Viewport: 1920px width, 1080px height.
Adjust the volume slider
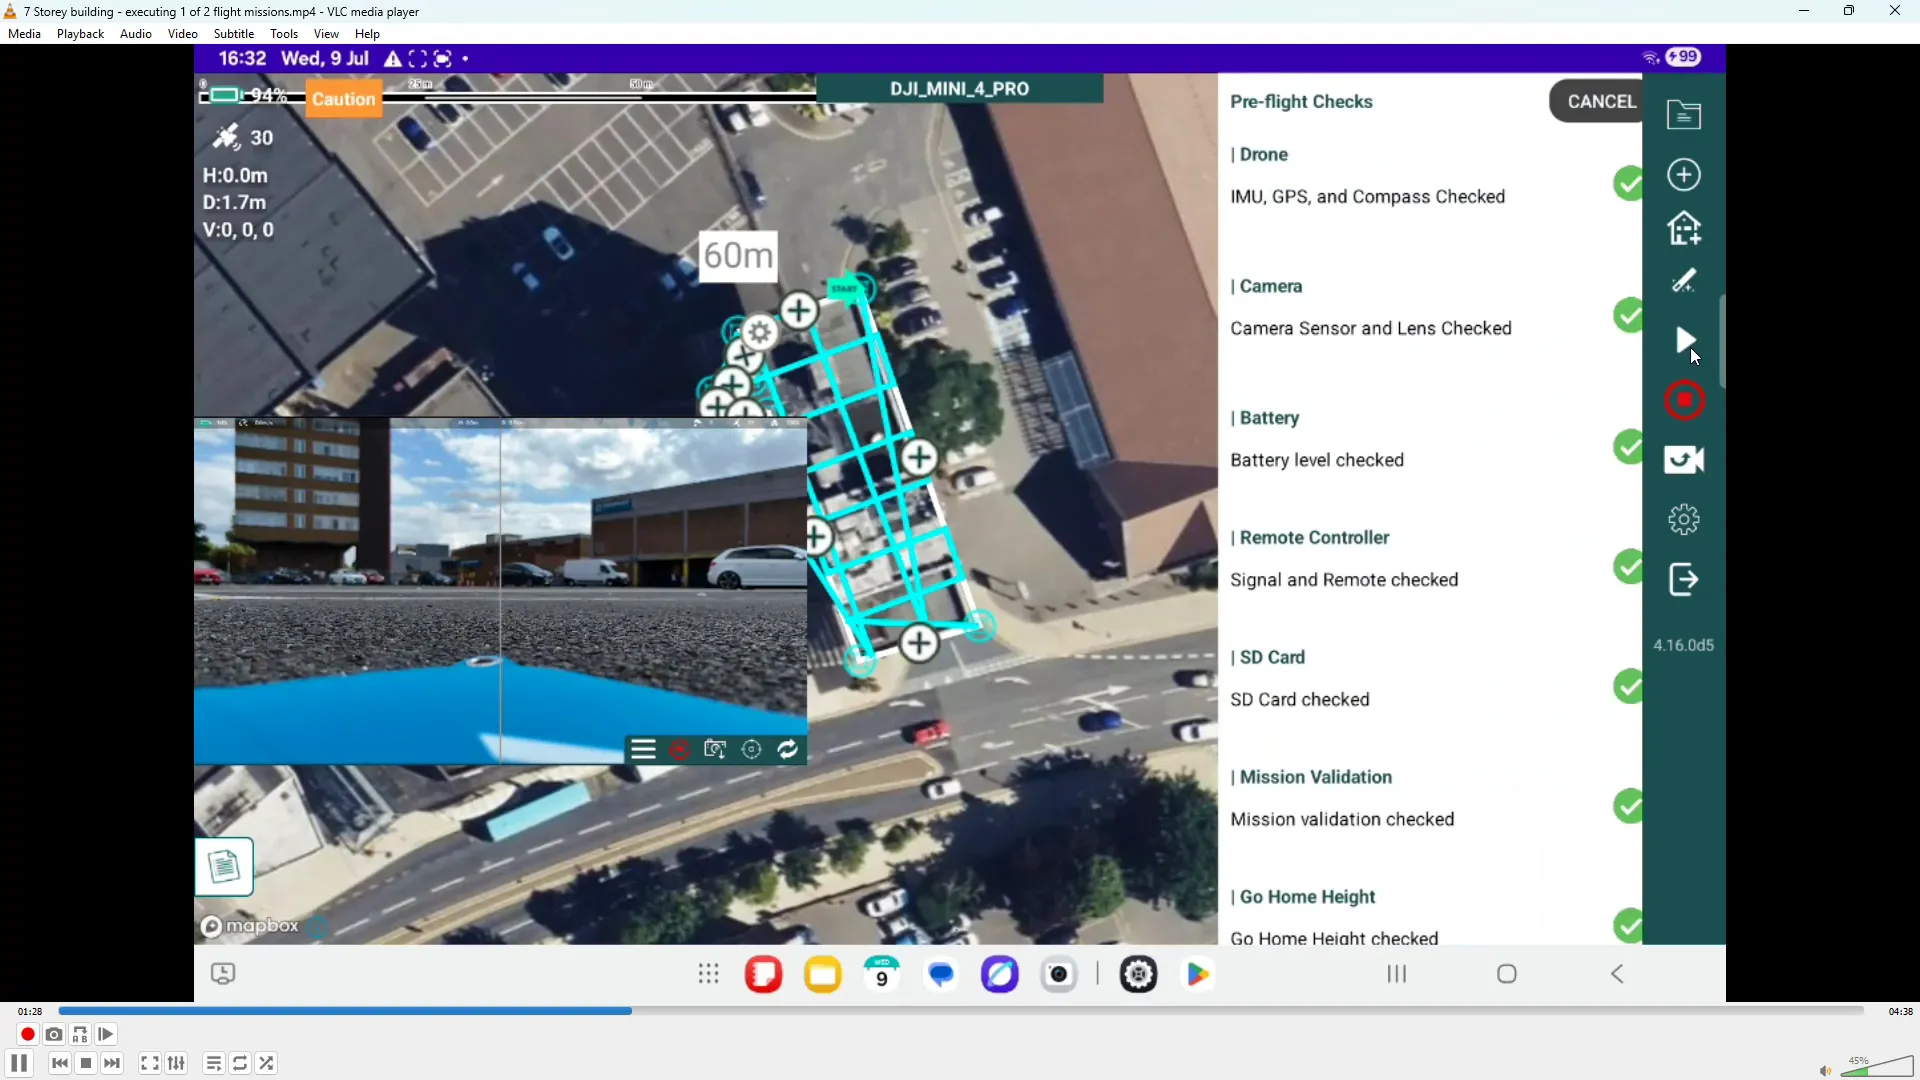(1877, 1068)
